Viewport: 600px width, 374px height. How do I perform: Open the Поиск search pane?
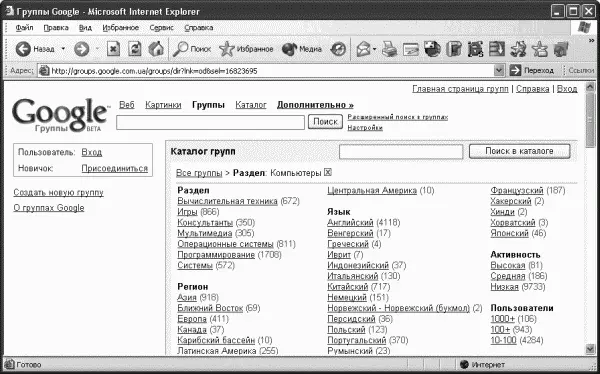pyautogui.click(x=192, y=49)
